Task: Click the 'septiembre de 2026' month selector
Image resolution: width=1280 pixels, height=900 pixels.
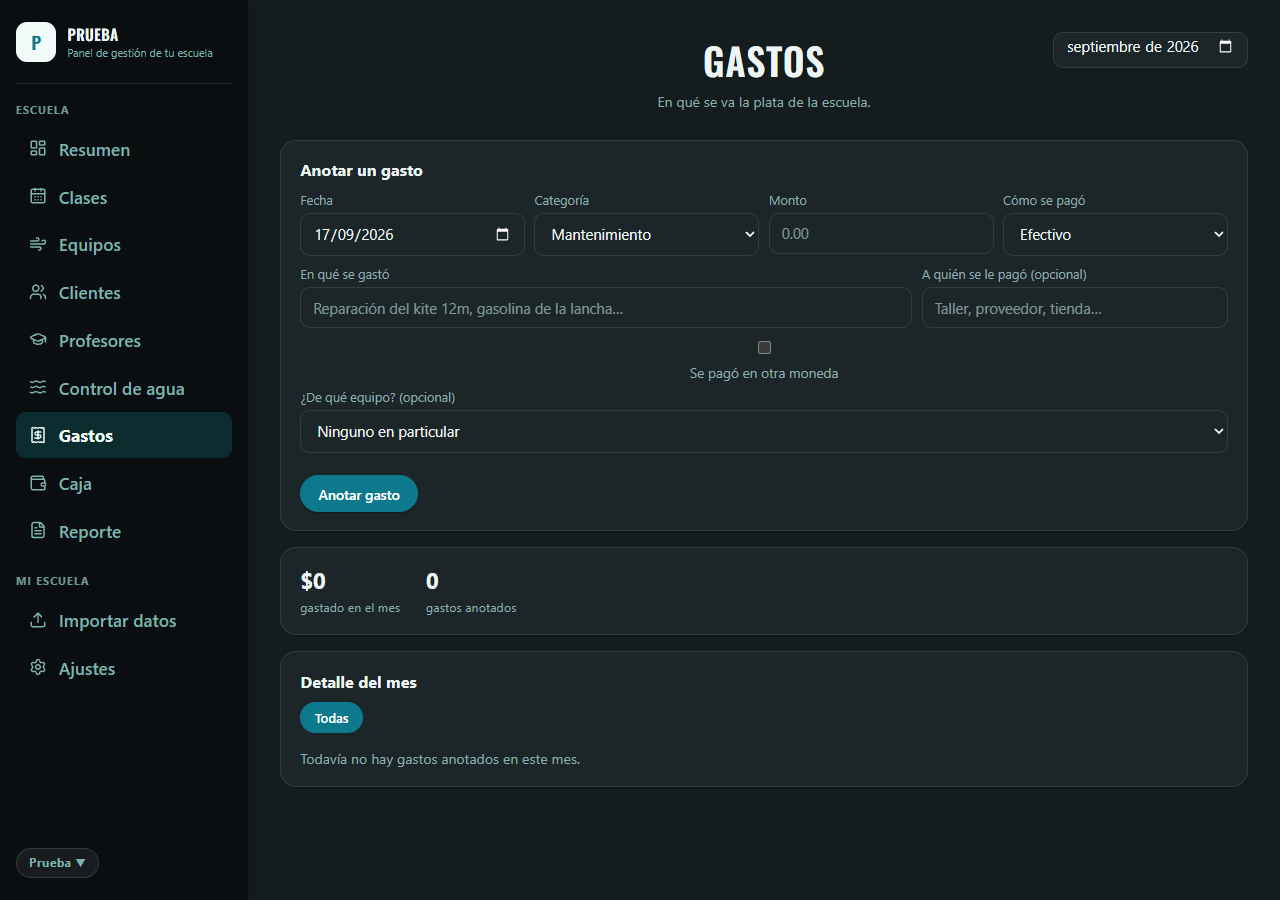Action: 1150,49
